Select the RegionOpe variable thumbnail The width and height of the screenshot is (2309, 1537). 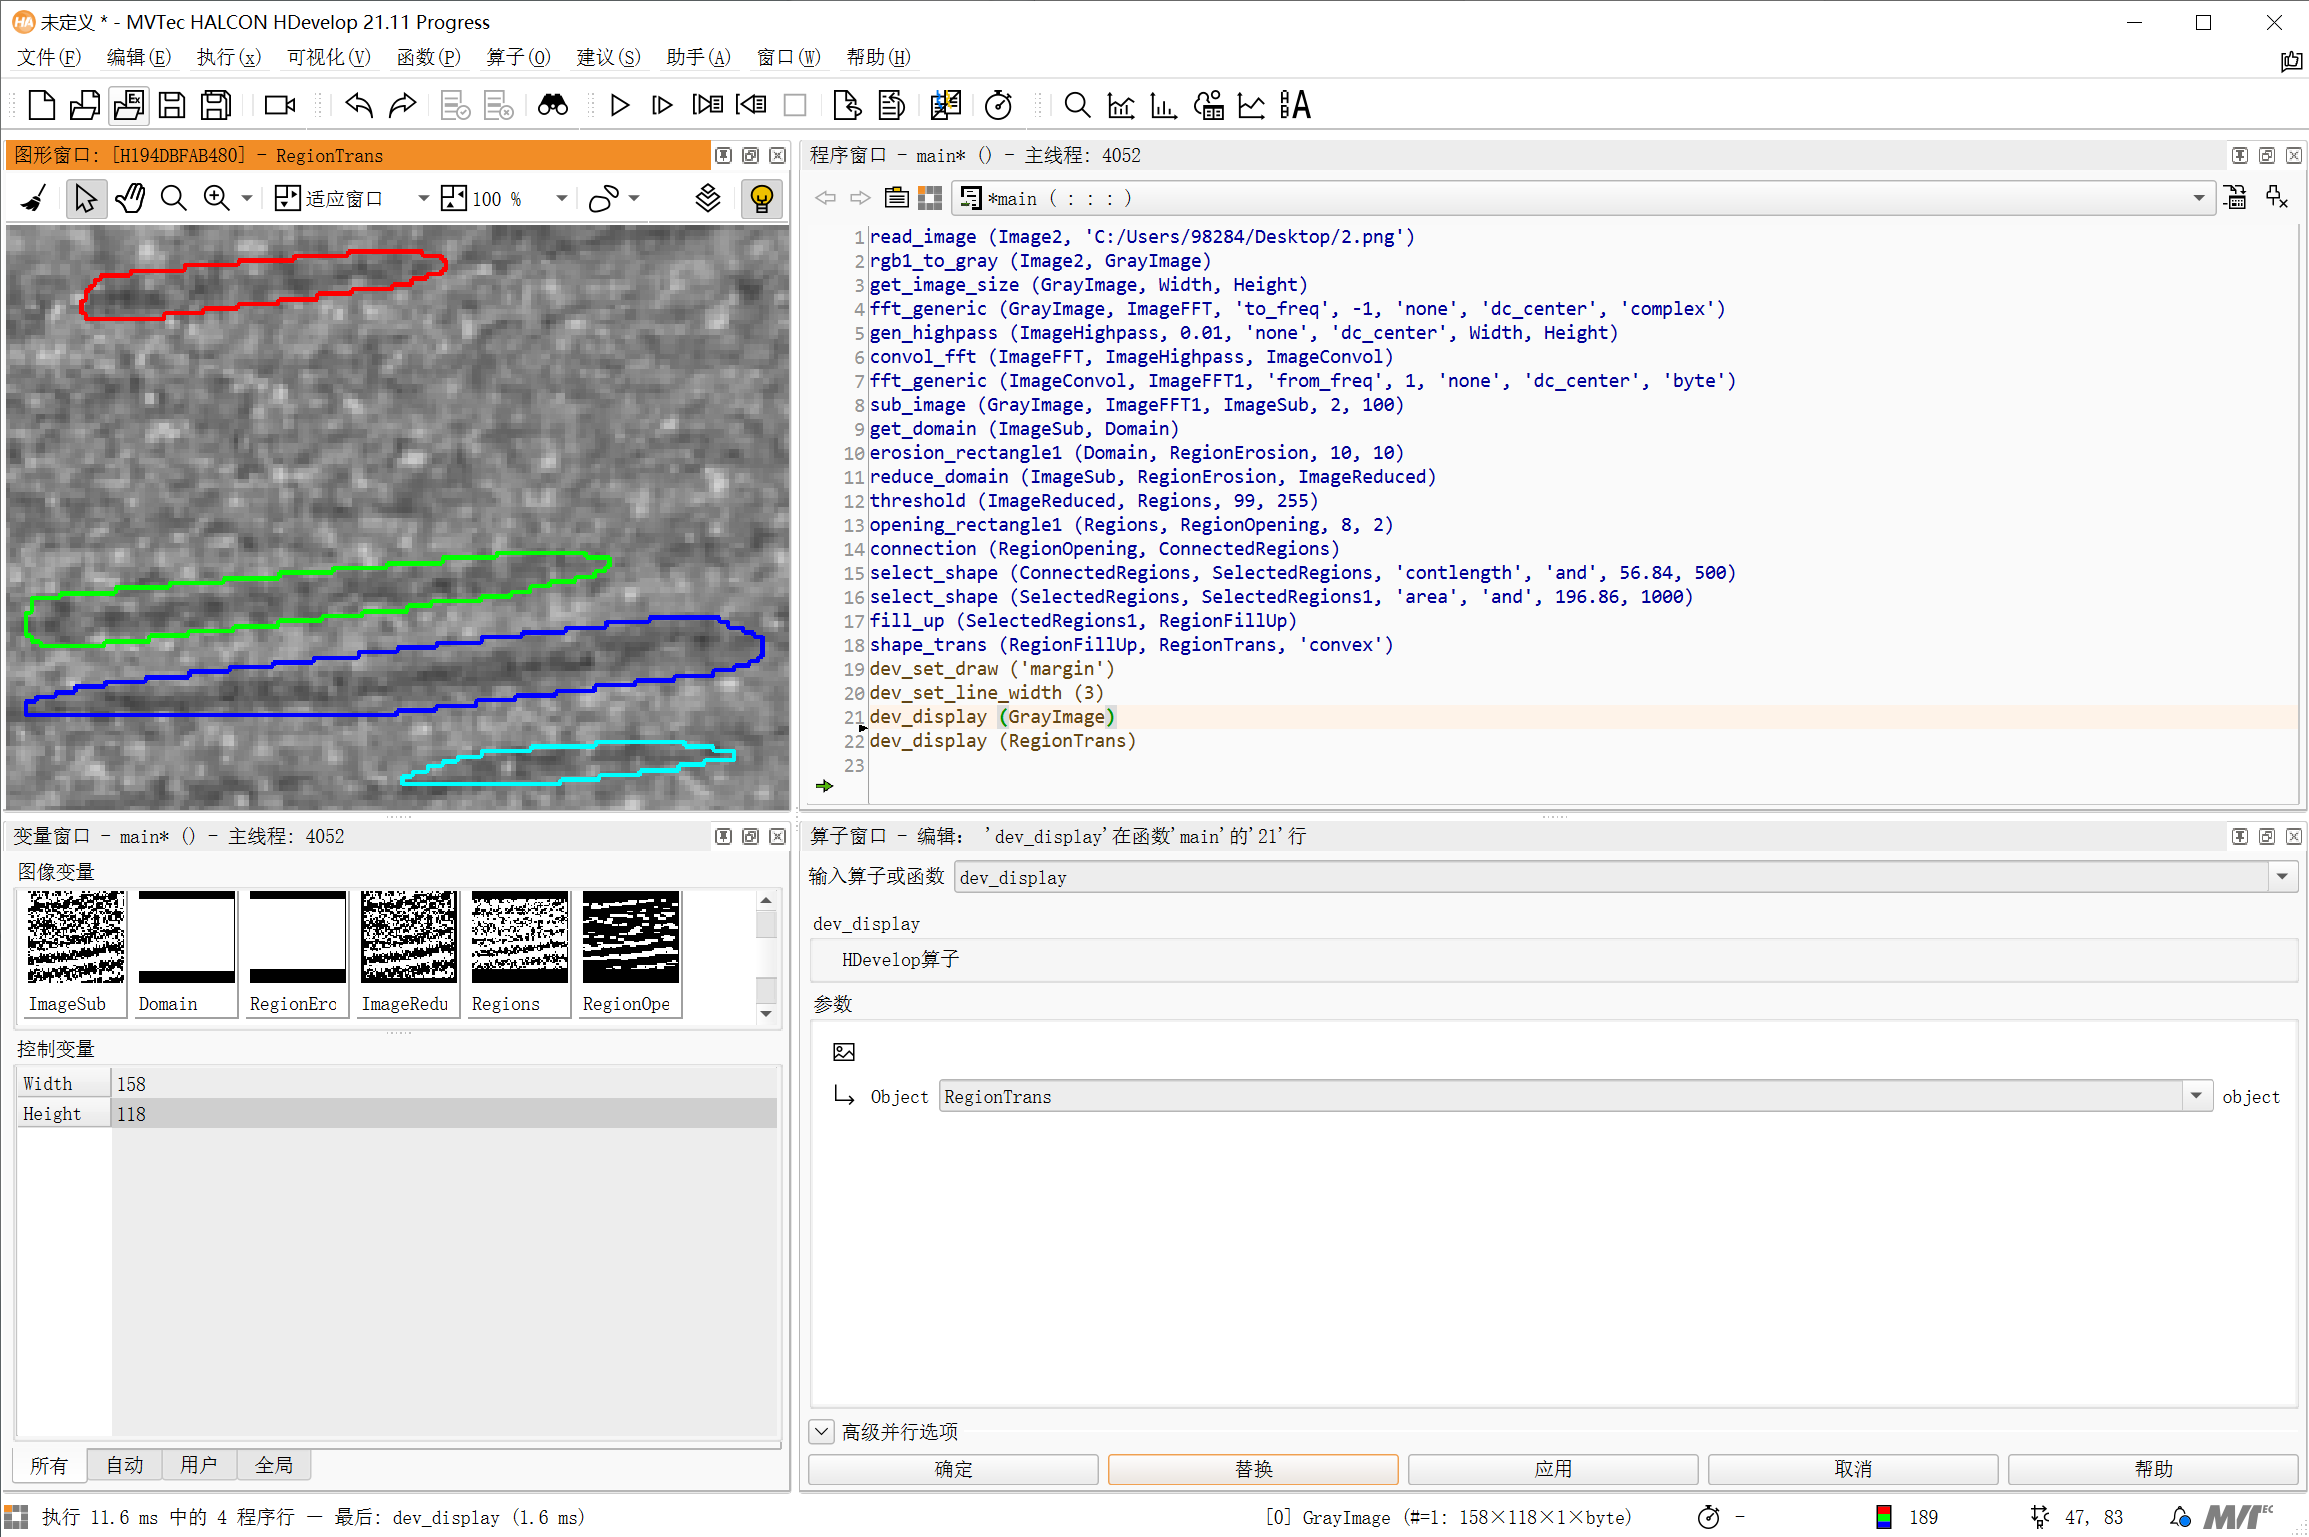(630, 953)
